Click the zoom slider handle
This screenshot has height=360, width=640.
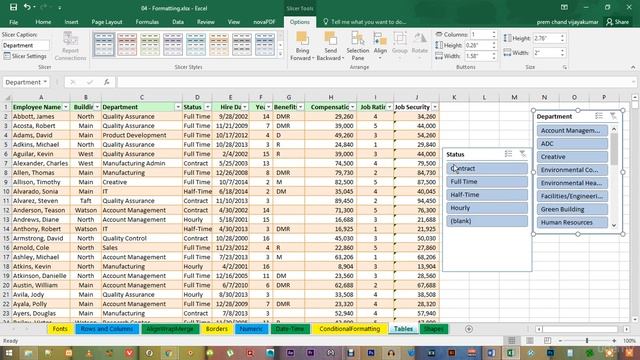tap(587, 340)
